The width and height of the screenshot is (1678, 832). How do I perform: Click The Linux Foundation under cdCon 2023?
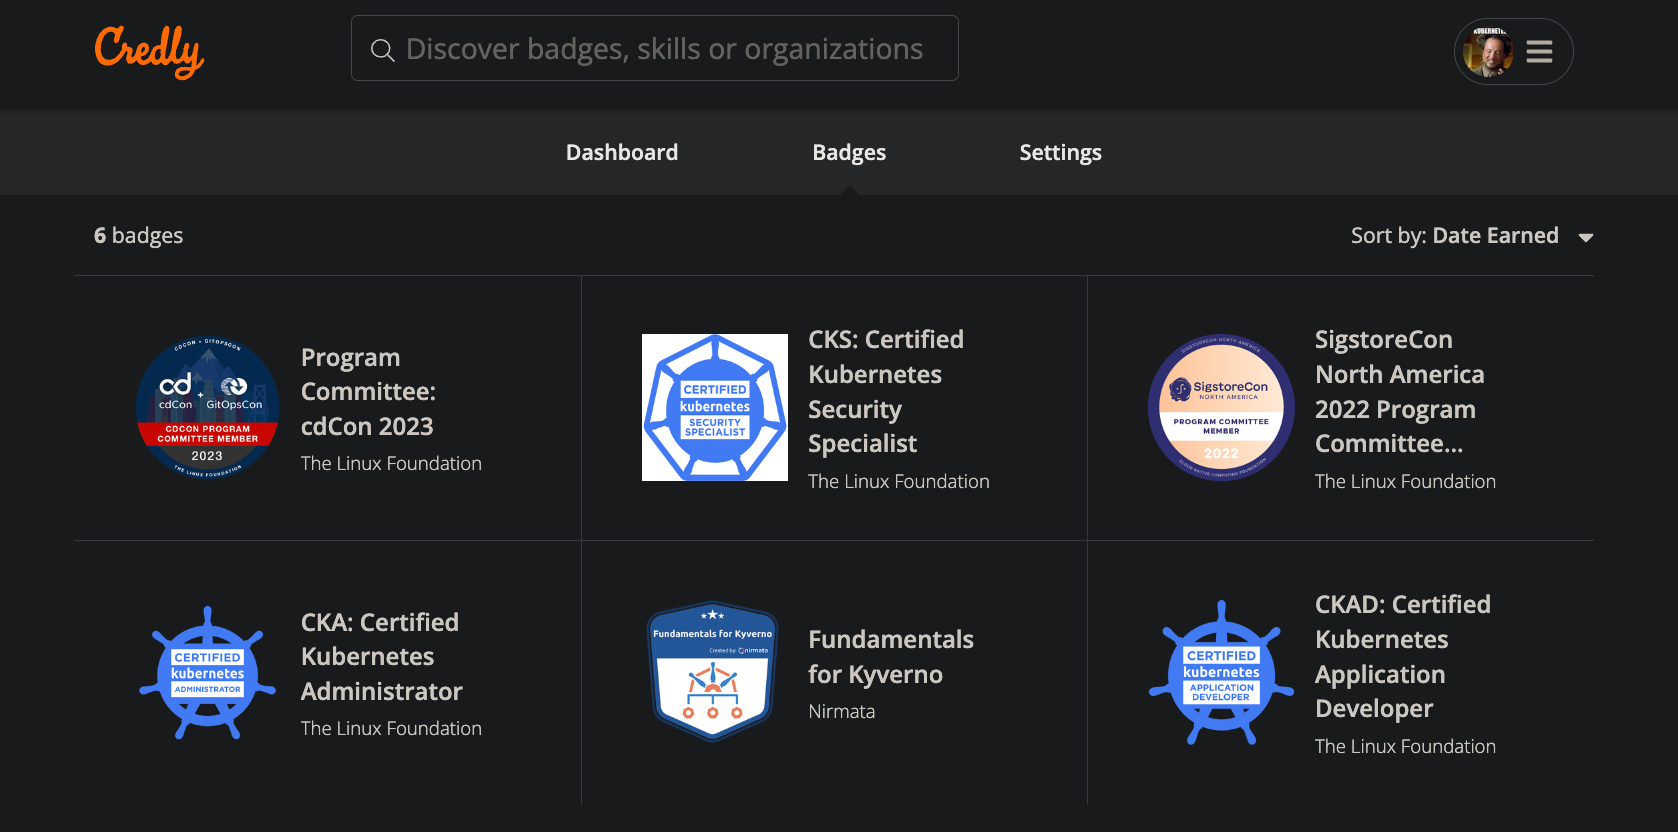(x=391, y=463)
